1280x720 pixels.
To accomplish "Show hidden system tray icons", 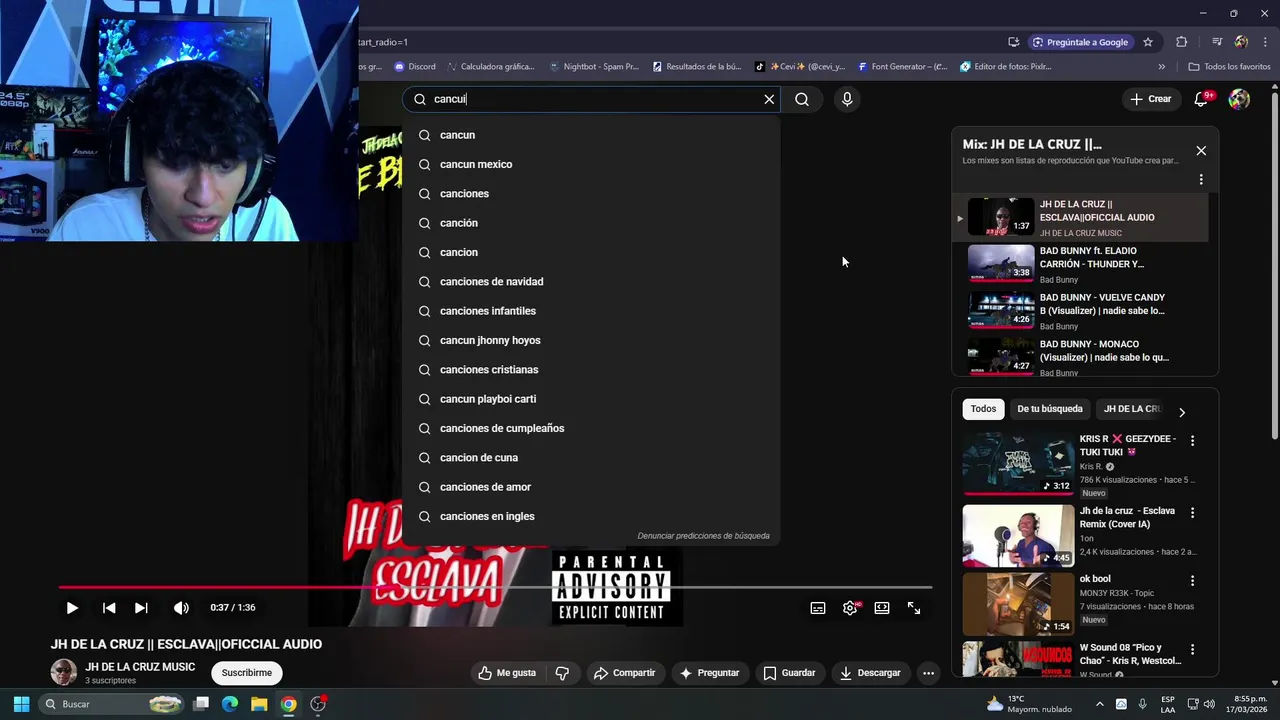I will pos(1101,704).
